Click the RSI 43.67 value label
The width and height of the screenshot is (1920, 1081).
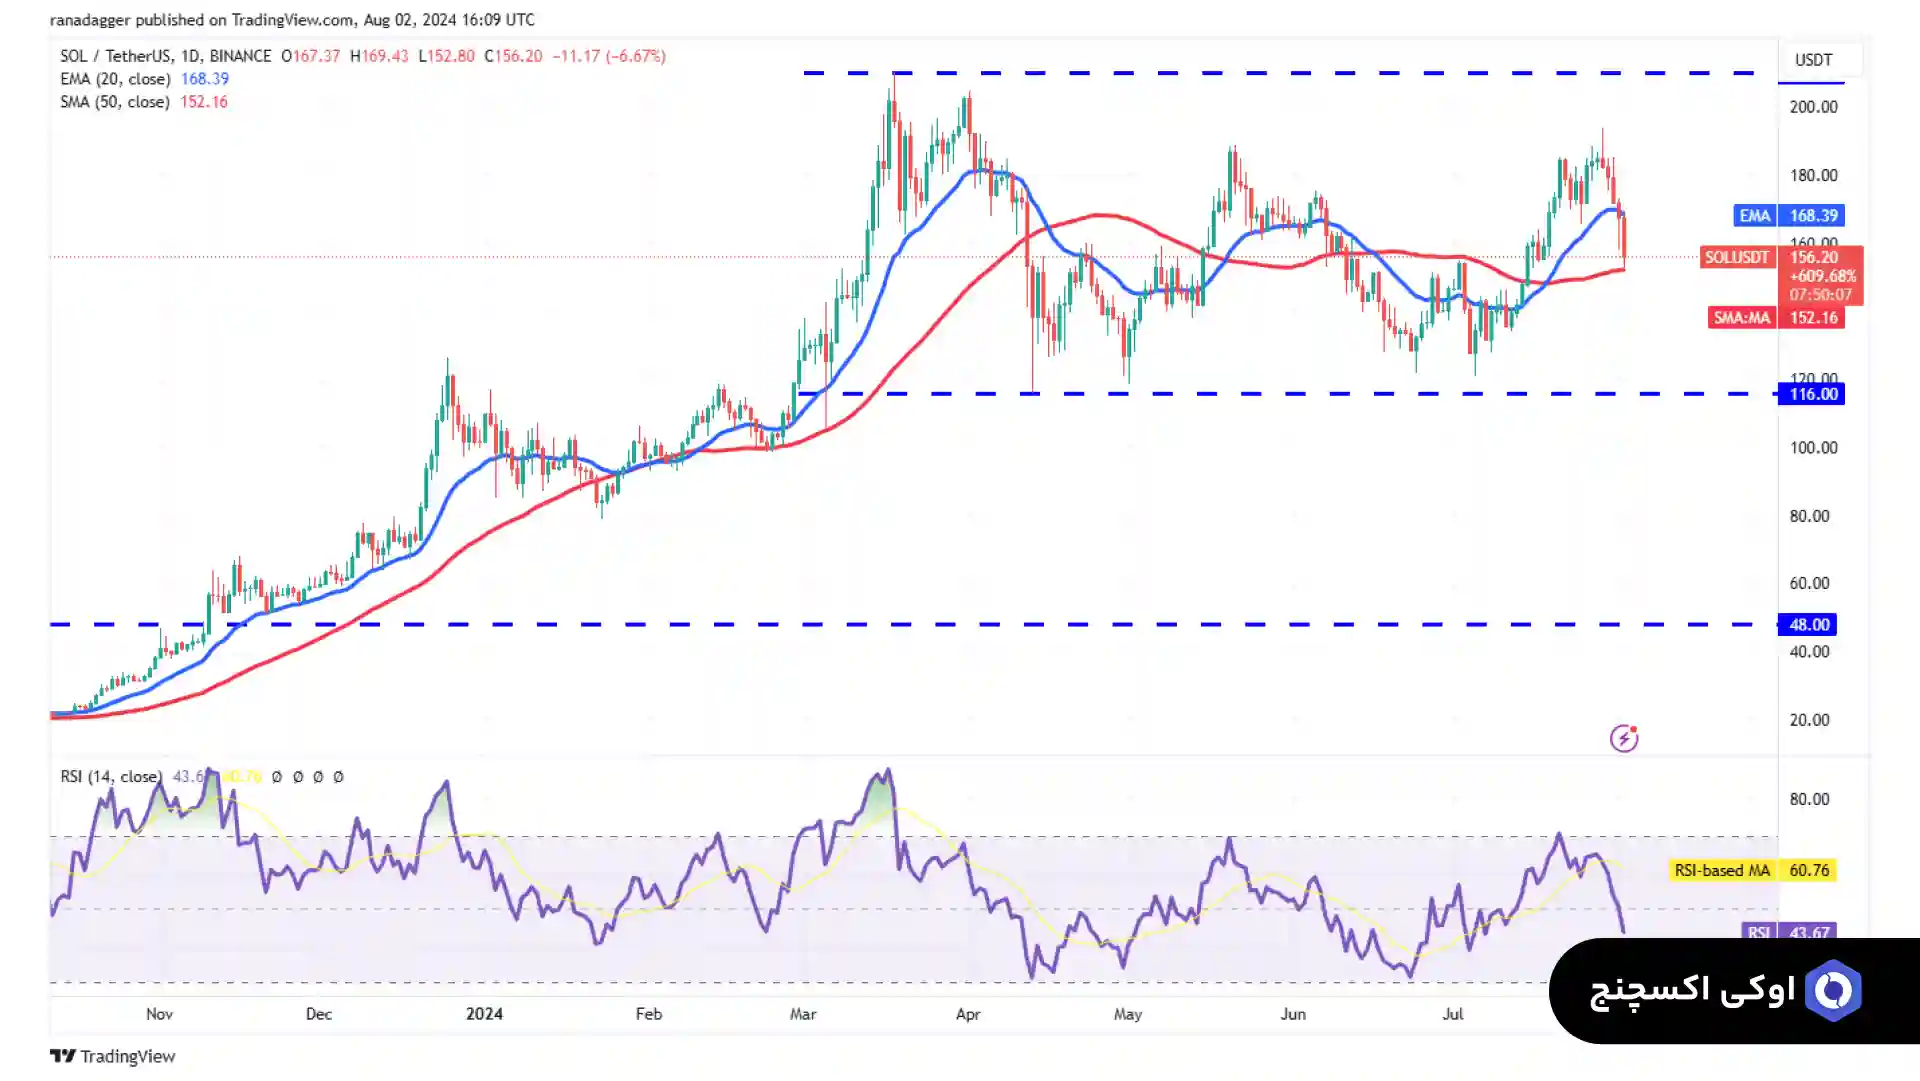[1789, 931]
